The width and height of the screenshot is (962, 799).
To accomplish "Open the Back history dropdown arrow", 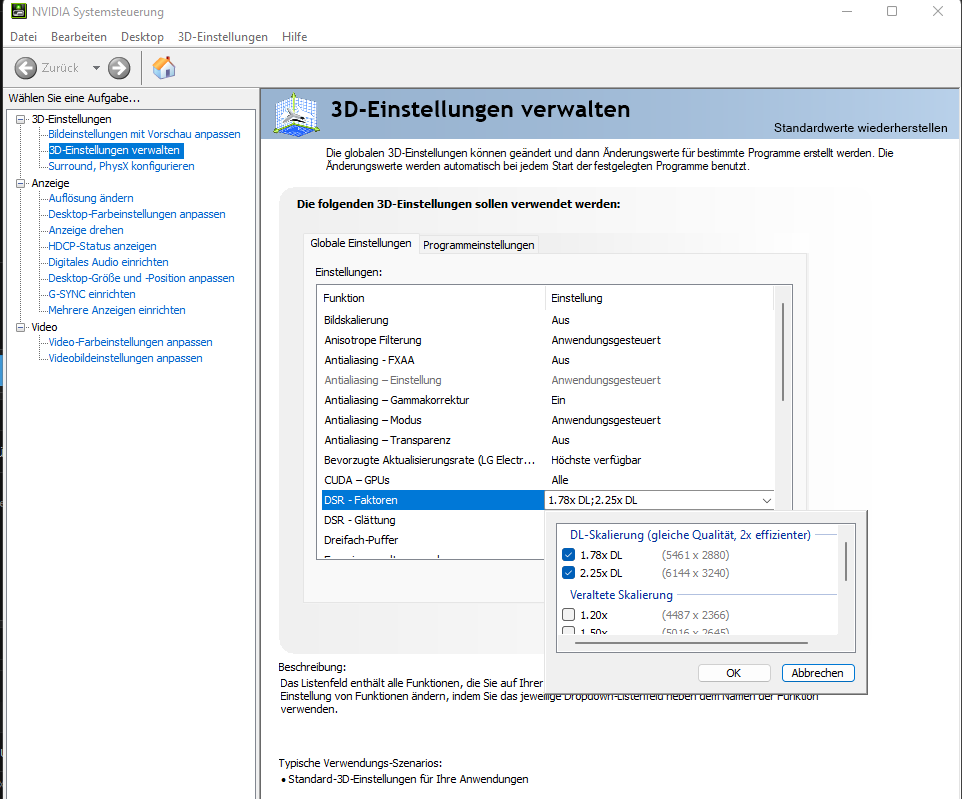I will (96, 68).
